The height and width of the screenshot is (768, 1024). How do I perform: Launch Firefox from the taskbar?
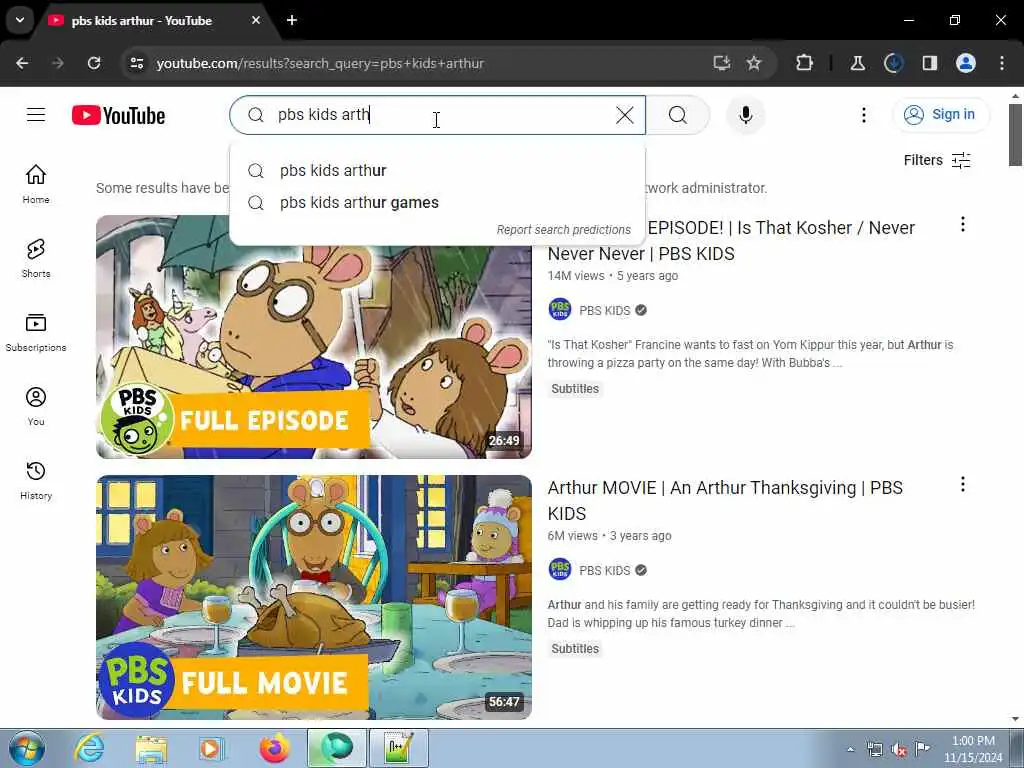click(274, 748)
